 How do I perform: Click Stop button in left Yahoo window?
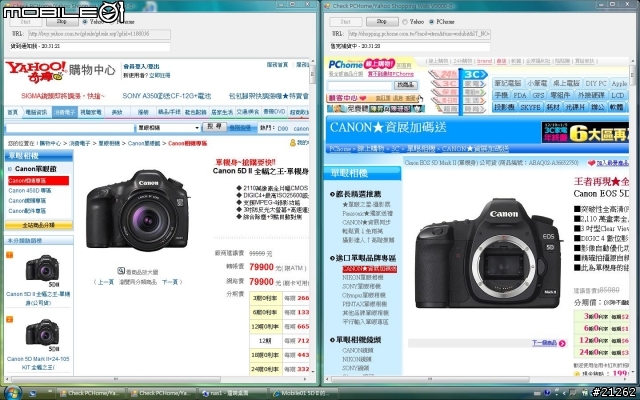[x=62, y=21]
